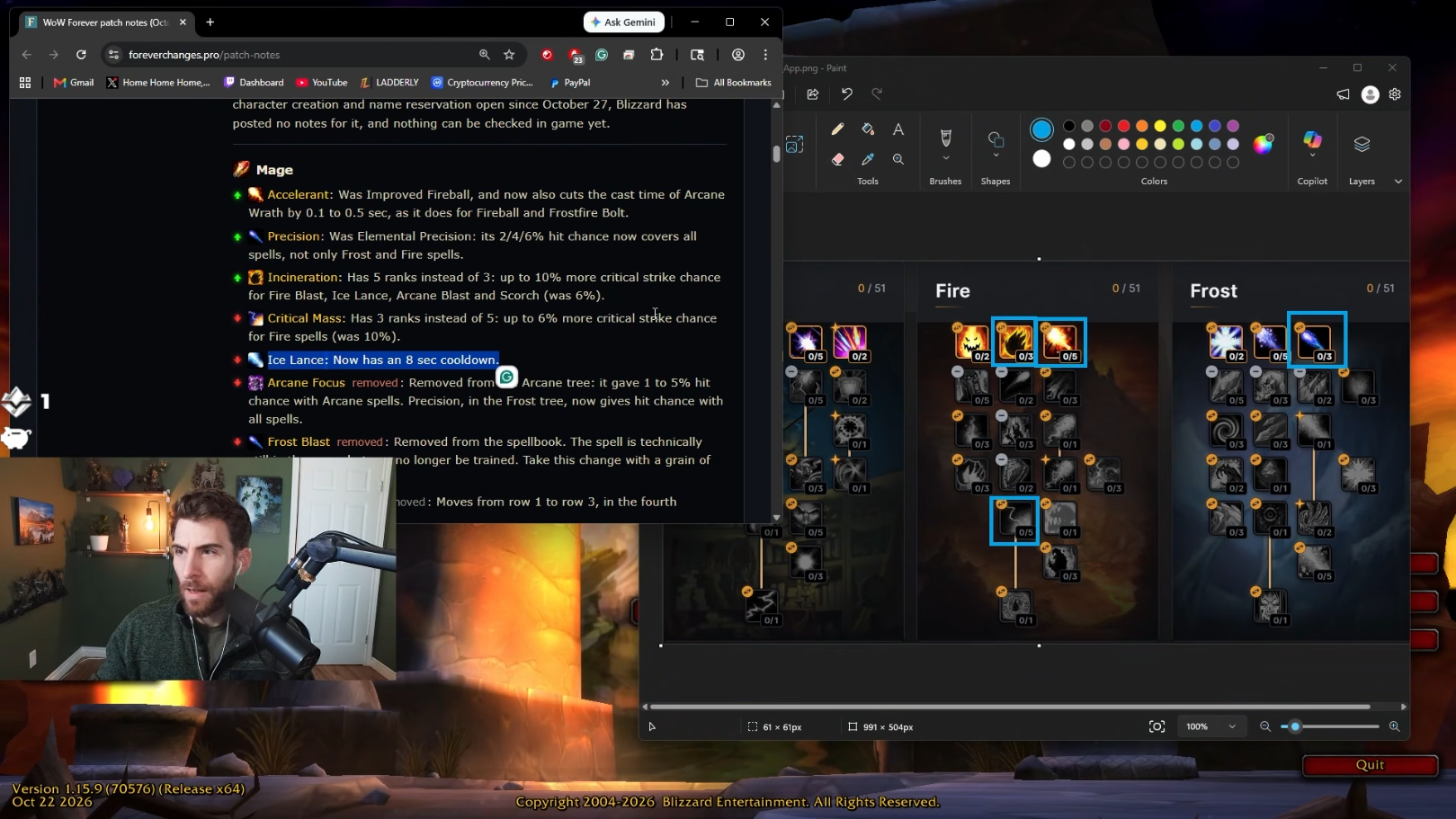Click the Grammarly extension icon in Chrome toolbar

tap(601, 54)
